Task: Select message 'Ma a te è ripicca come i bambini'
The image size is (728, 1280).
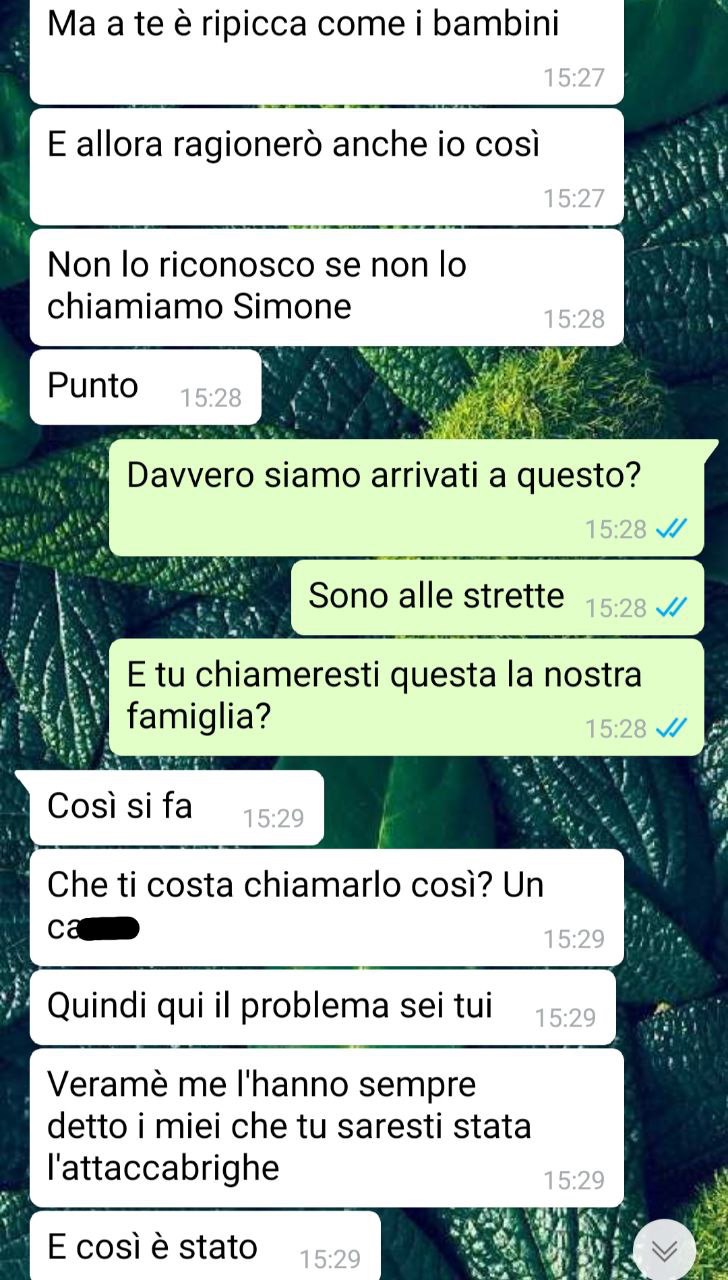Action: tap(327, 51)
